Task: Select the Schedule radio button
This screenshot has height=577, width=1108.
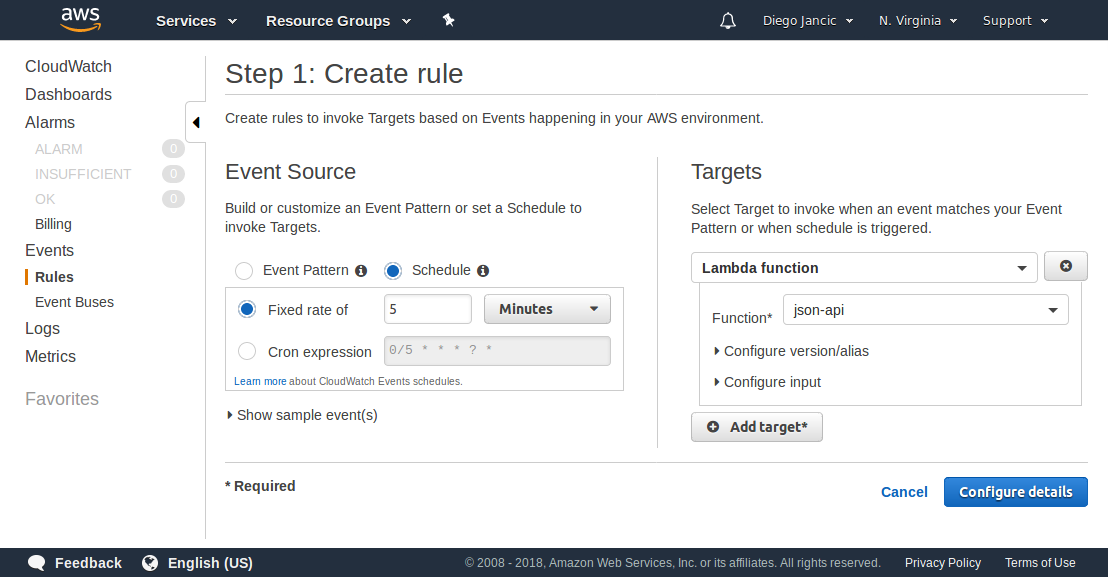Action: point(393,271)
